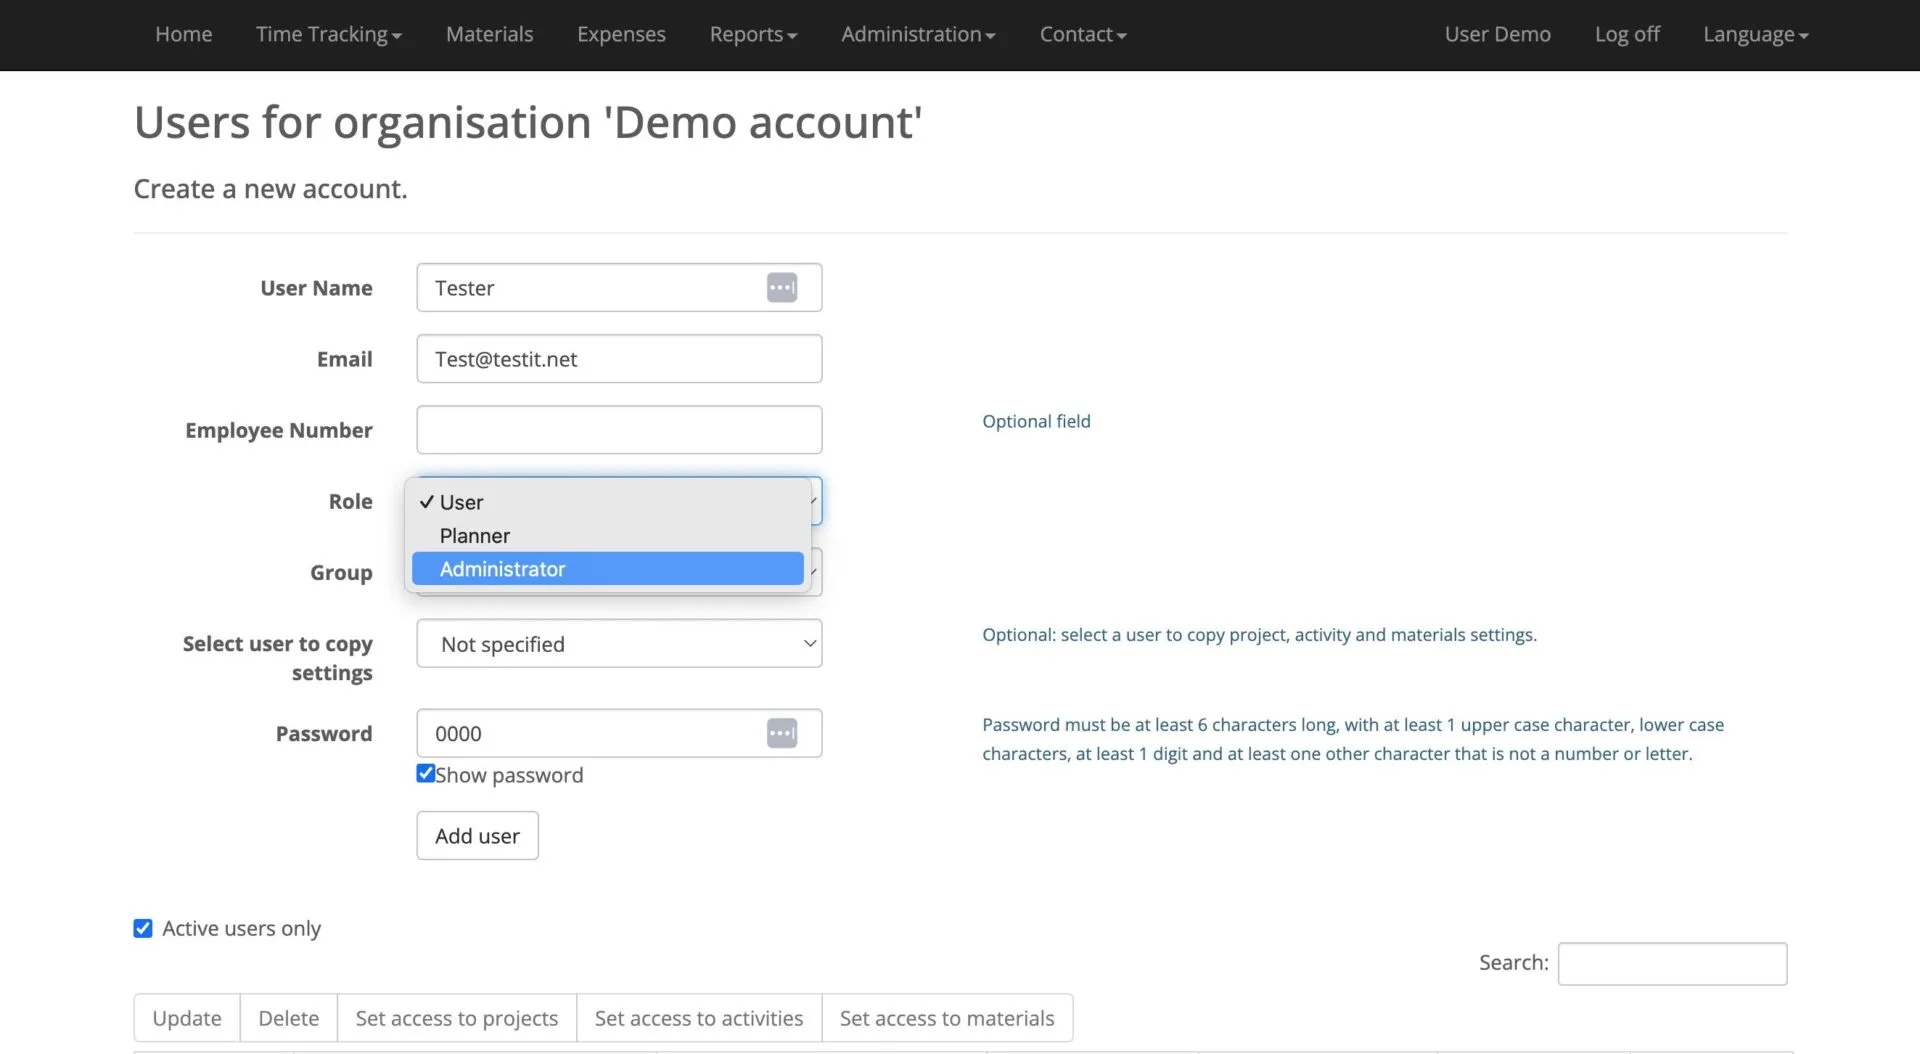Click into the Search text box
The height and width of the screenshot is (1054, 1920).
tap(1671, 964)
